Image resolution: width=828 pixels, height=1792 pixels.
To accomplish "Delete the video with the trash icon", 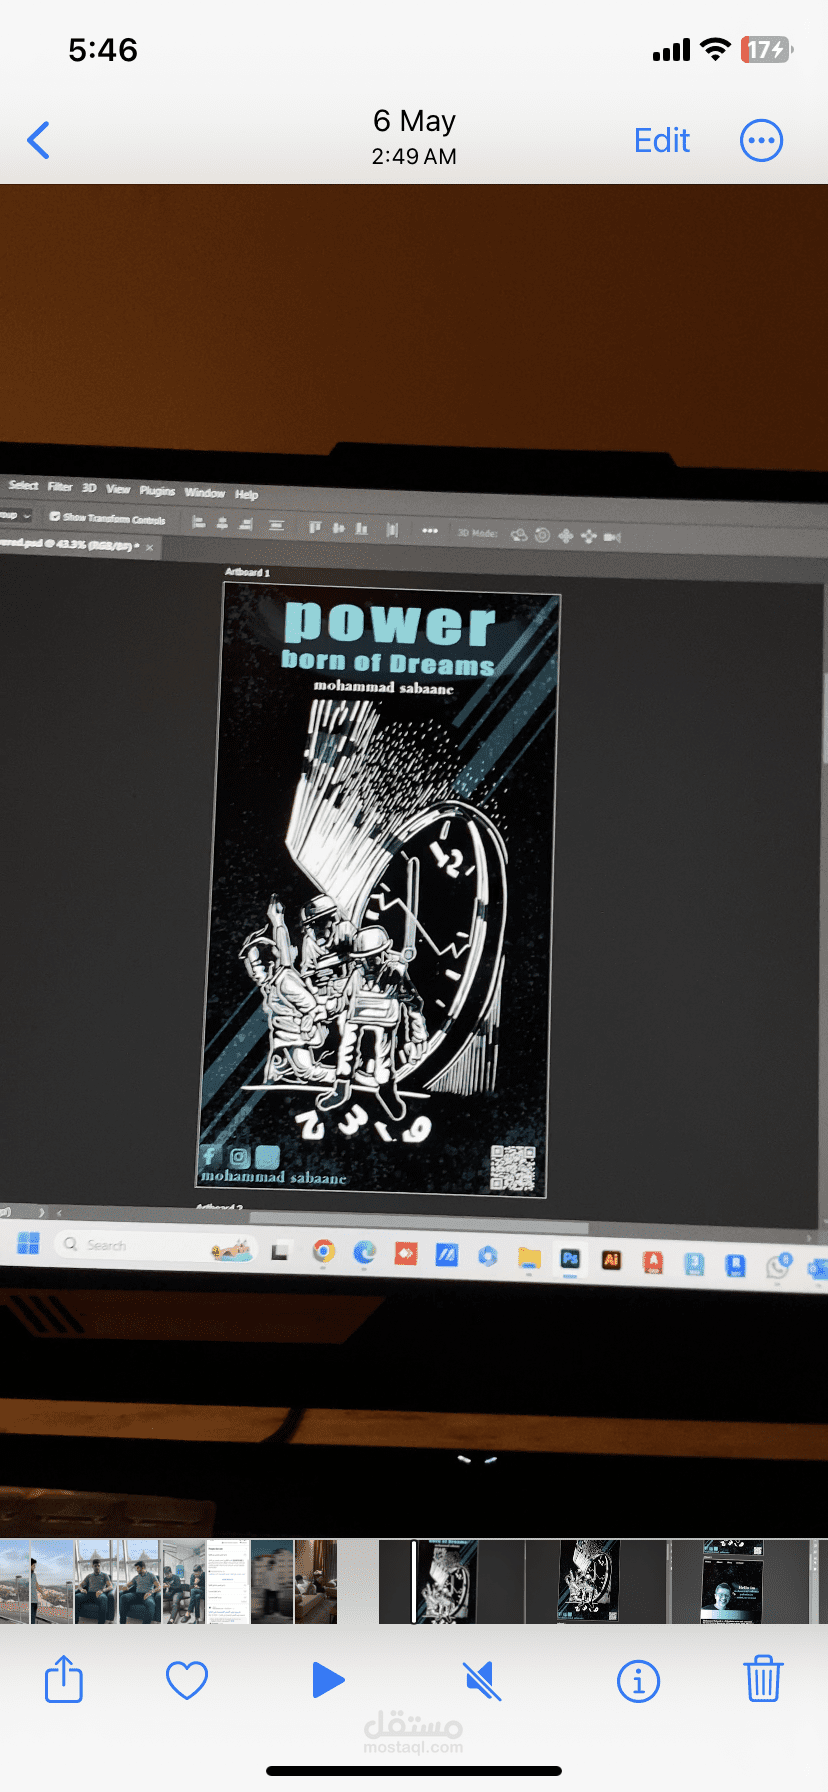I will [x=763, y=1678].
